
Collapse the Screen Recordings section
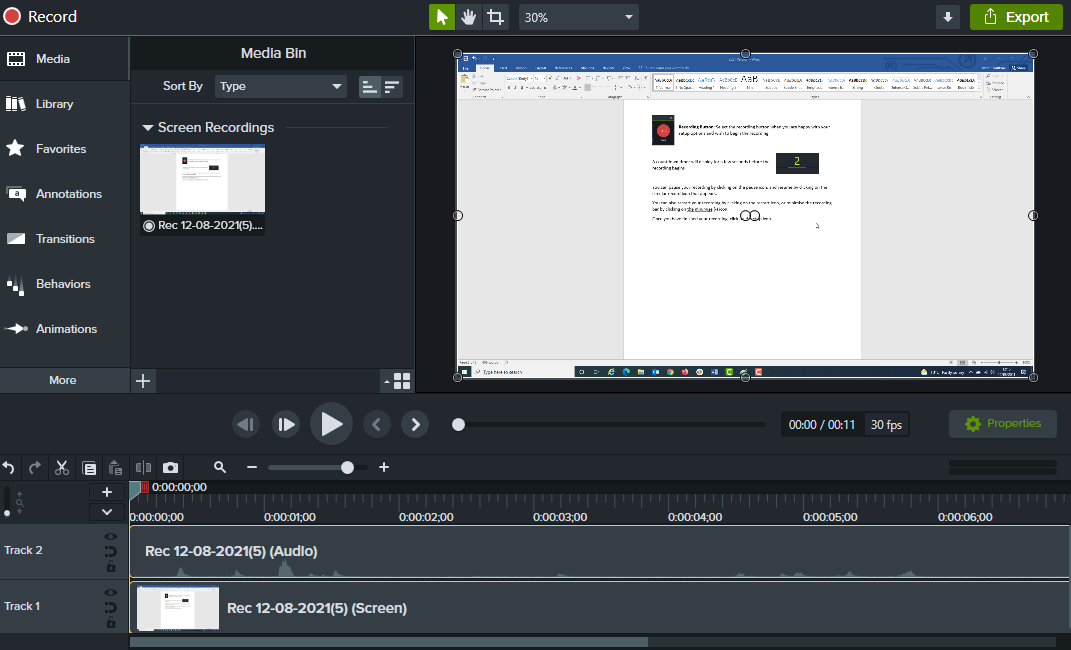tap(147, 127)
